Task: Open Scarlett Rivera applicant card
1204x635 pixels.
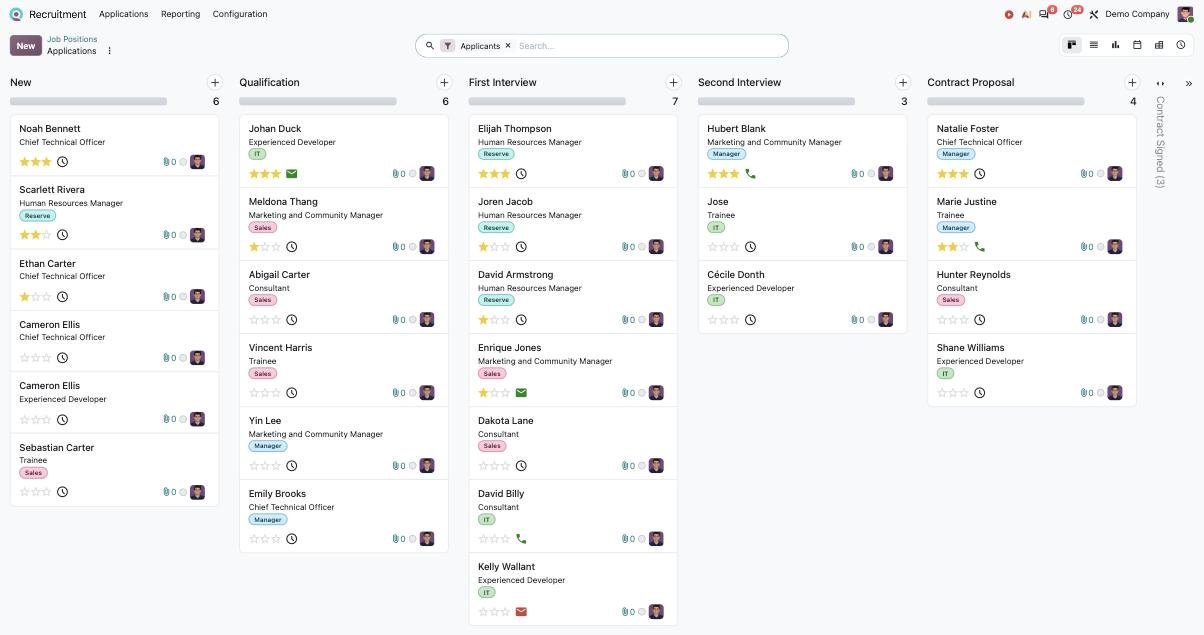Action: point(114,213)
